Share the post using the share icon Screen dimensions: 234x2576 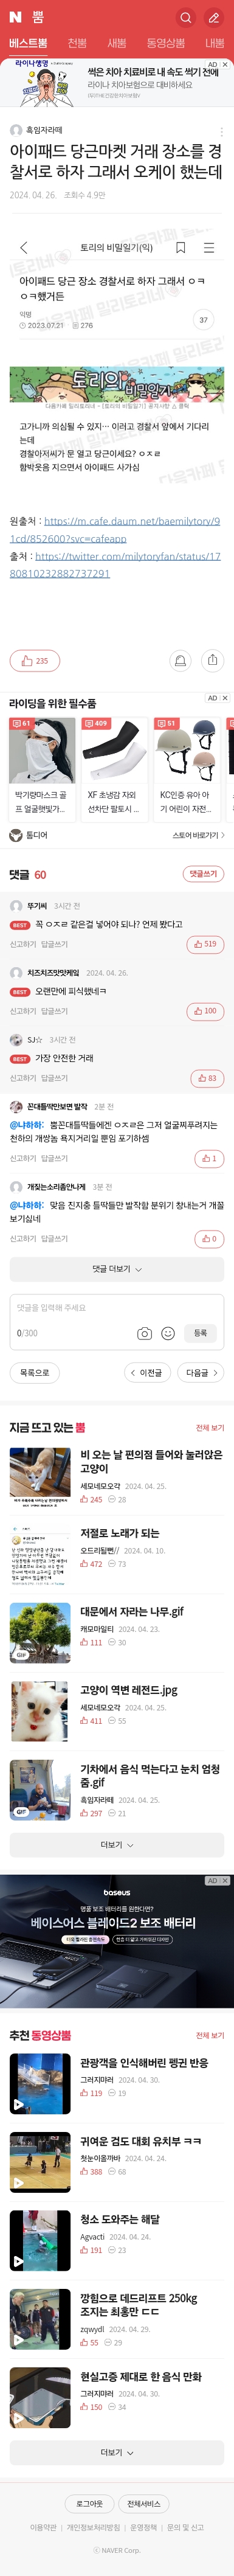click(212, 660)
